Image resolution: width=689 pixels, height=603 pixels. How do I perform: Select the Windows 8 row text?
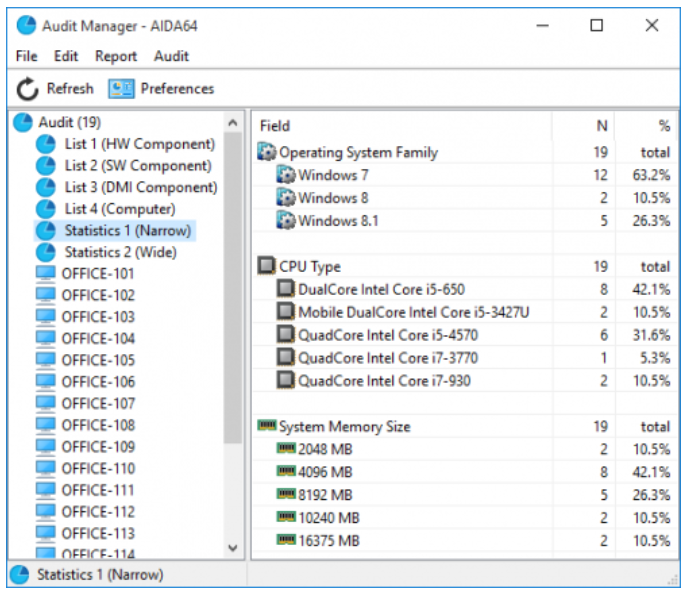click(x=334, y=198)
